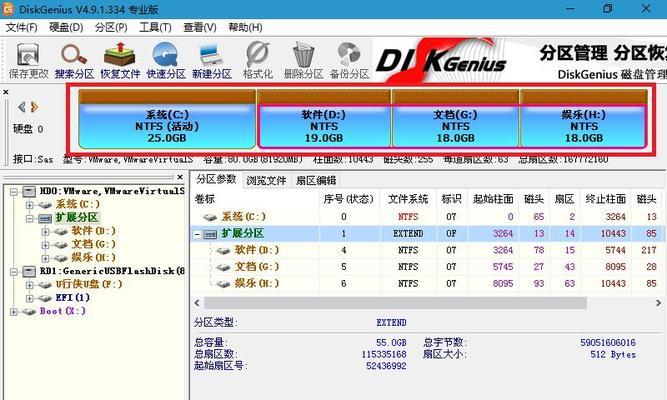This screenshot has height=400, width=667.
Task: Close the tree panel with the x
Action: (x=180, y=177)
